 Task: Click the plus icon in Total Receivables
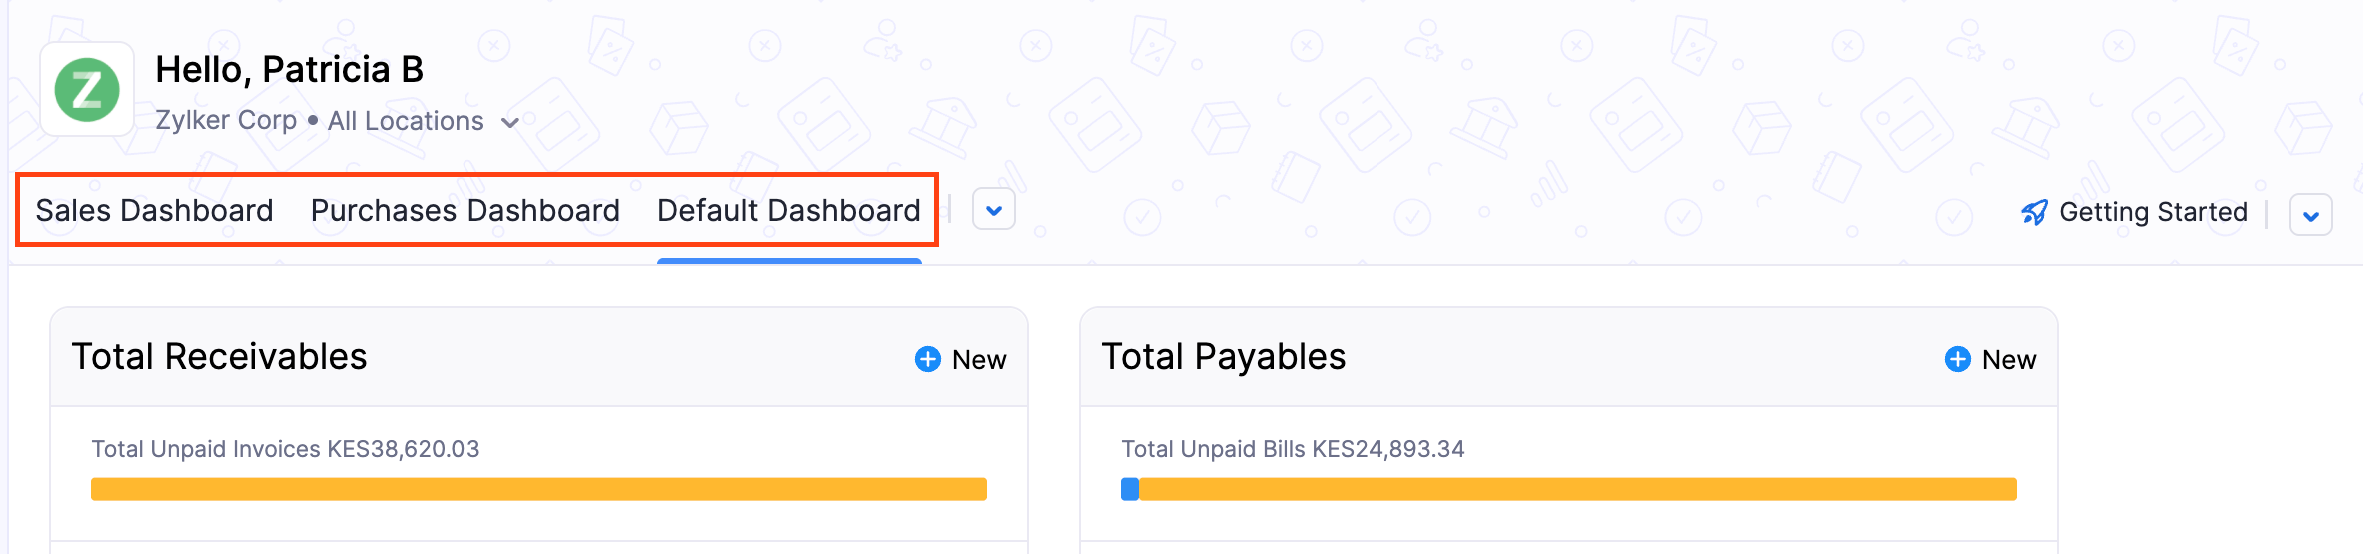(x=928, y=359)
